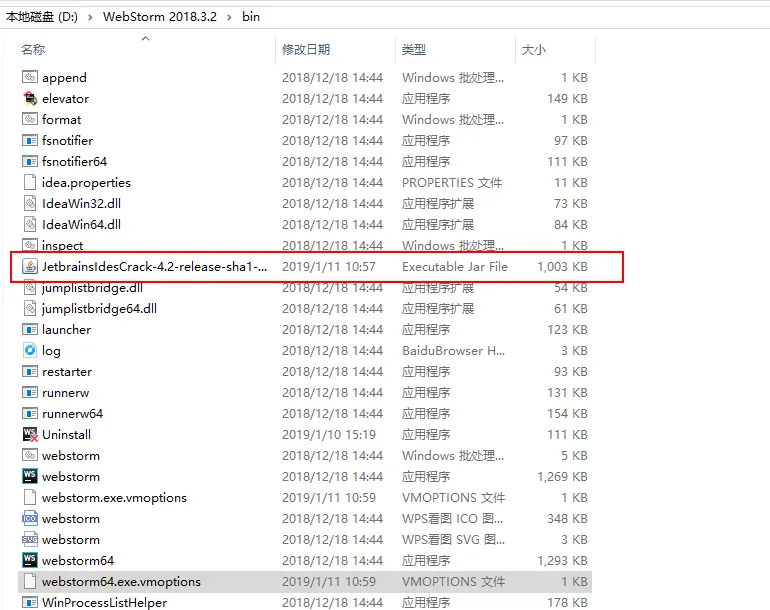Click the runnerw64 application icon

coord(30,414)
